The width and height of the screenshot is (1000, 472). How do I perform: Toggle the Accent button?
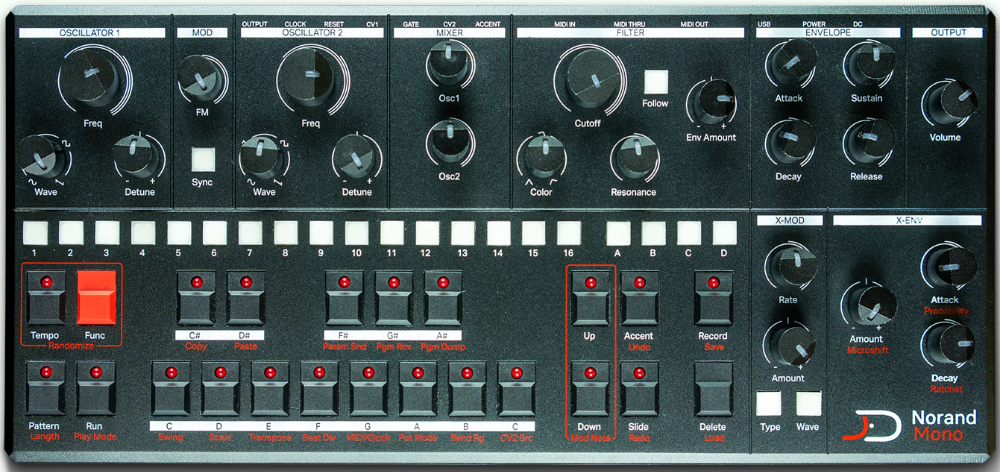pyautogui.click(x=638, y=297)
